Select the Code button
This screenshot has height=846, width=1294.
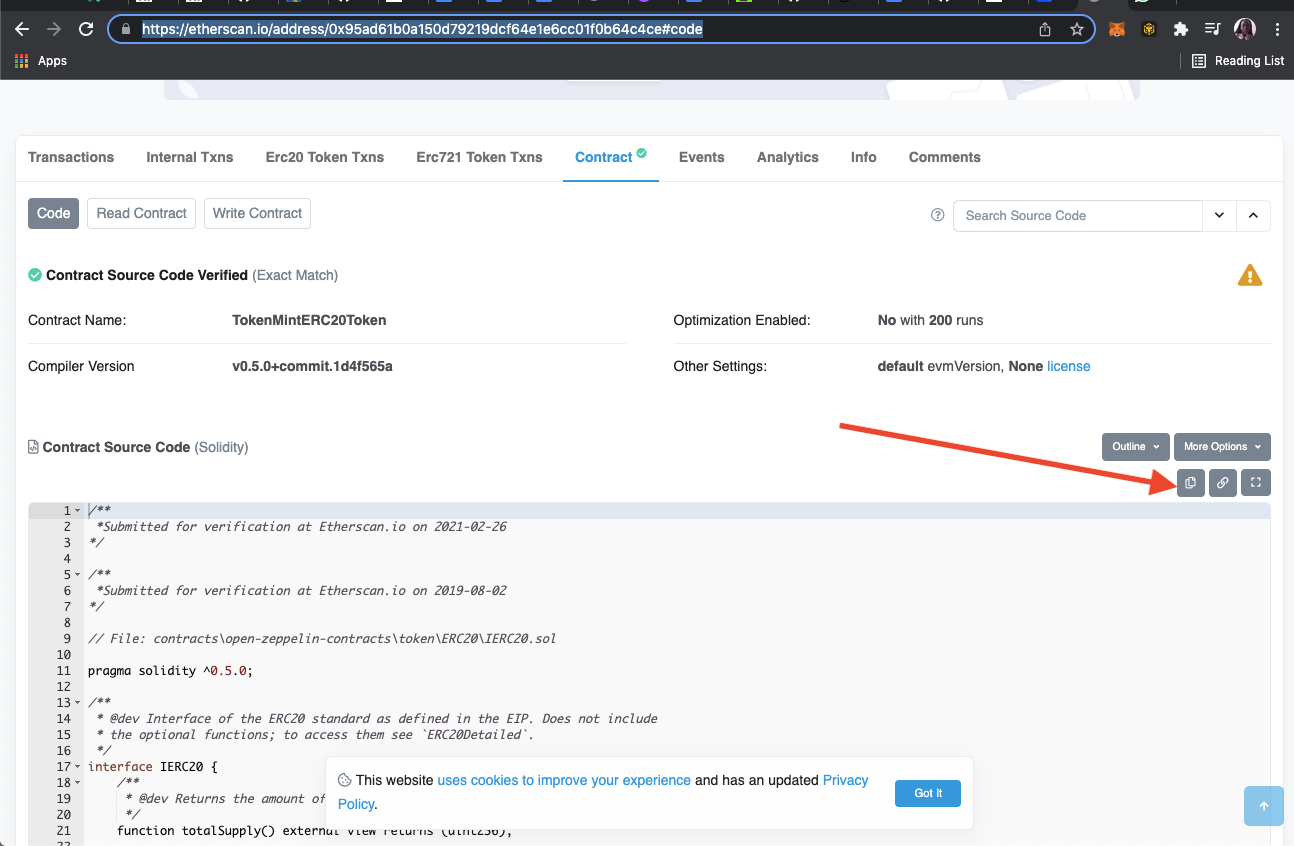[x=53, y=213]
